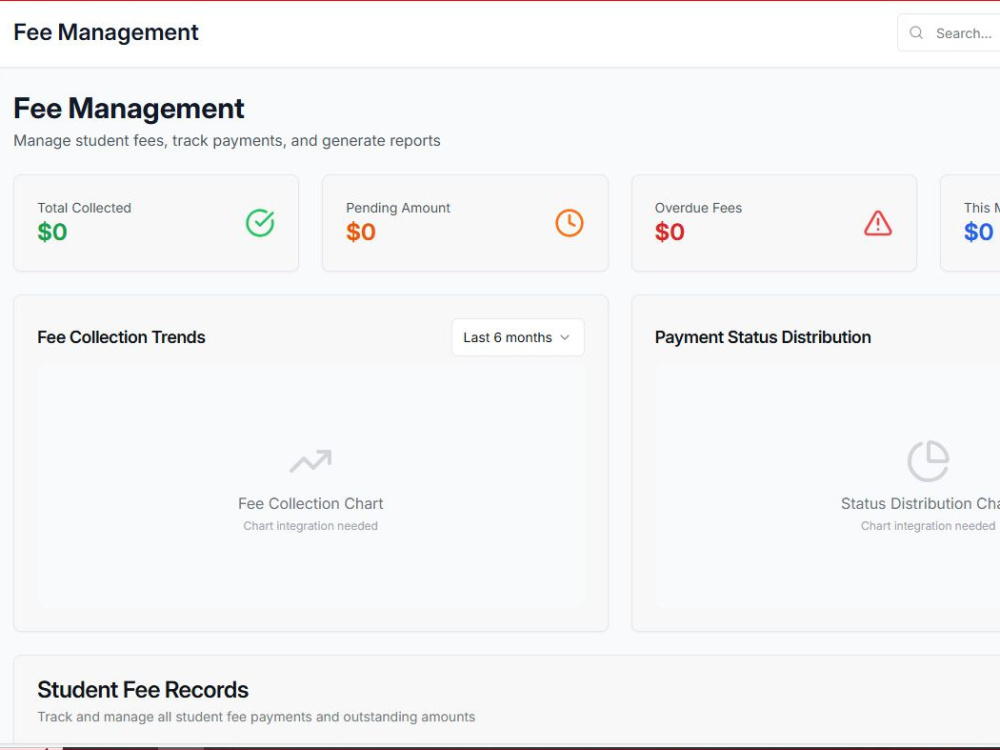Click the magnifier icon in the search box

[x=916, y=33]
